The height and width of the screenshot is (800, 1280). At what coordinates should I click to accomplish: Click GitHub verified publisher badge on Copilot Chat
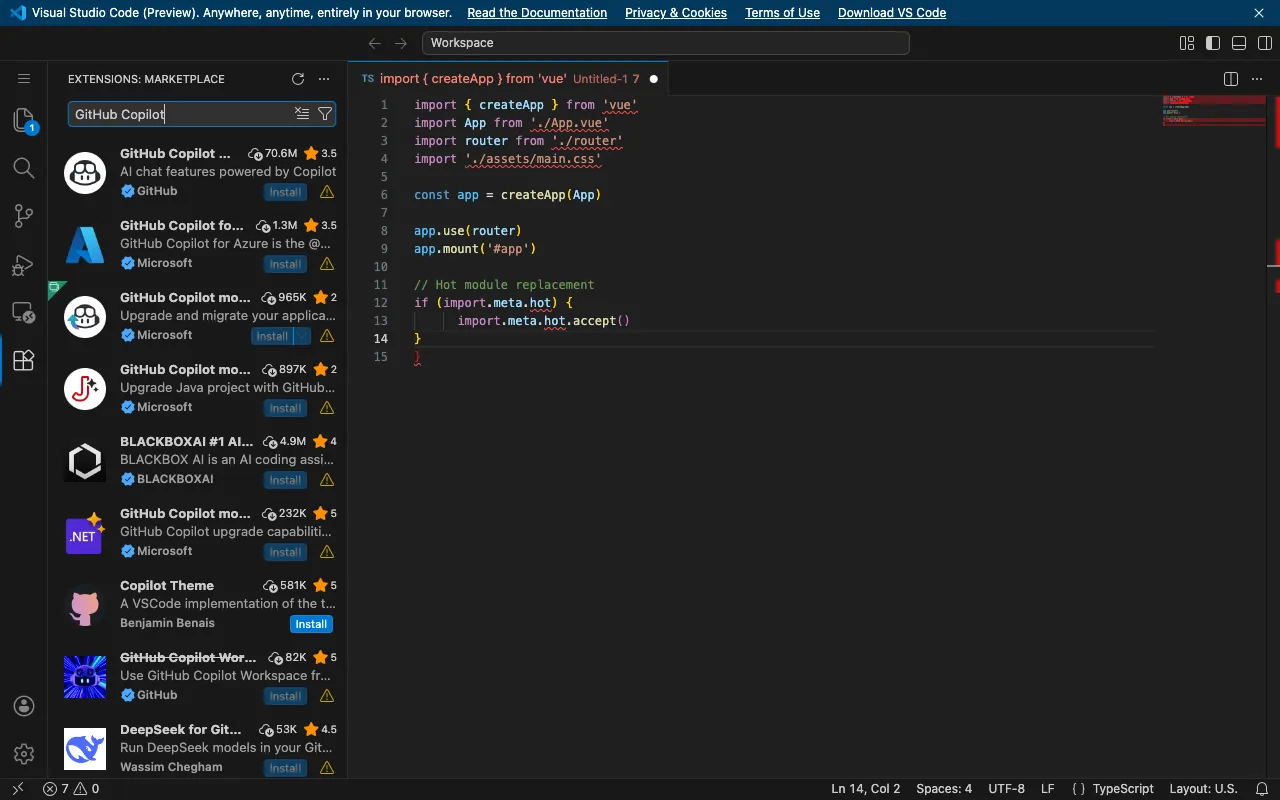(127, 191)
